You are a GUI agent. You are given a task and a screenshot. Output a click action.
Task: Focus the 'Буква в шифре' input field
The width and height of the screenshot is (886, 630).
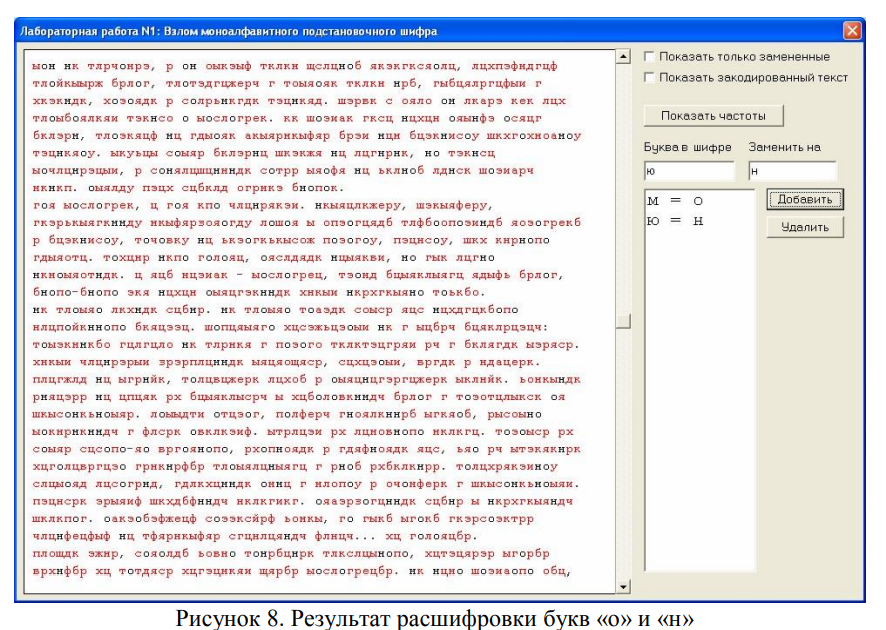tap(689, 171)
